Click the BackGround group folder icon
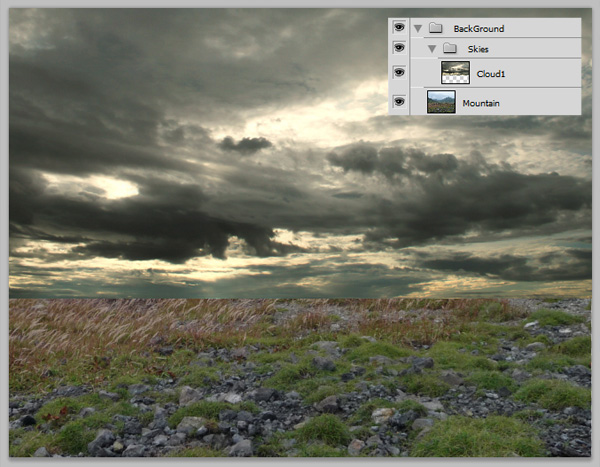The image size is (600, 467). pos(435,28)
